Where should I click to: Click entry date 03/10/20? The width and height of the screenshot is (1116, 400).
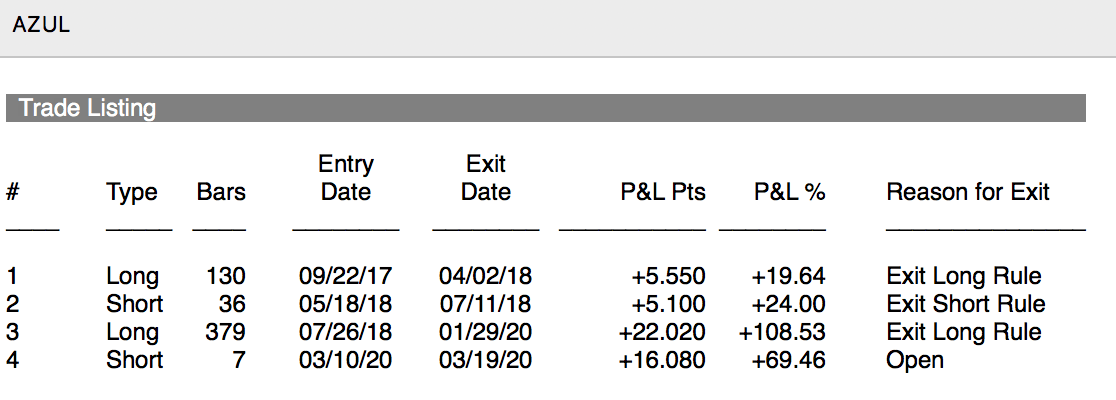[345, 360]
